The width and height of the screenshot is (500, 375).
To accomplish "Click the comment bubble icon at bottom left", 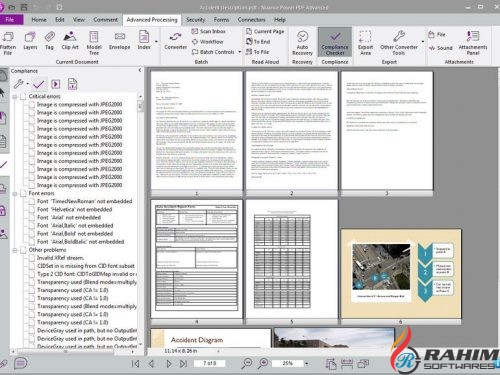I will pyautogui.click(x=20, y=363).
